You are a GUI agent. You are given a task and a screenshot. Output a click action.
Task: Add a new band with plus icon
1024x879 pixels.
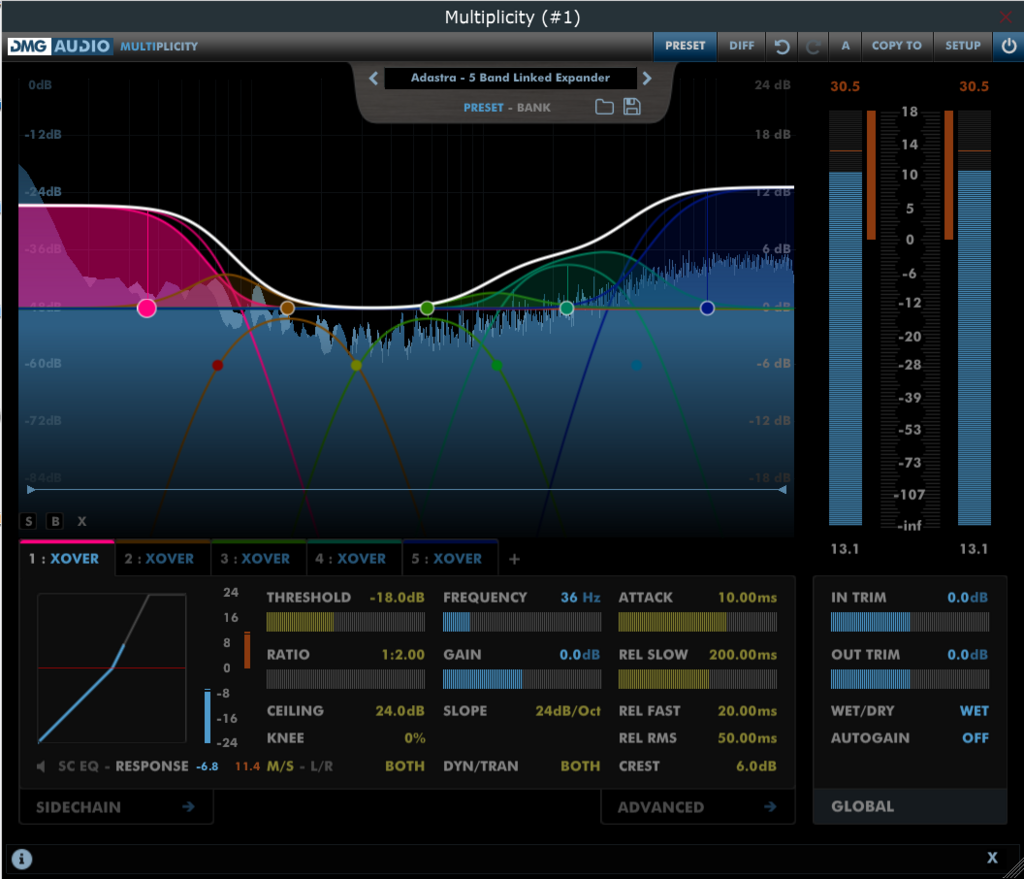click(514, 559)
